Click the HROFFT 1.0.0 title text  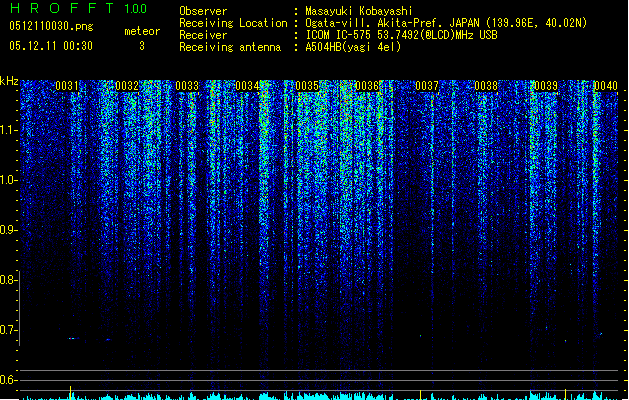click(x=79, y=8)
